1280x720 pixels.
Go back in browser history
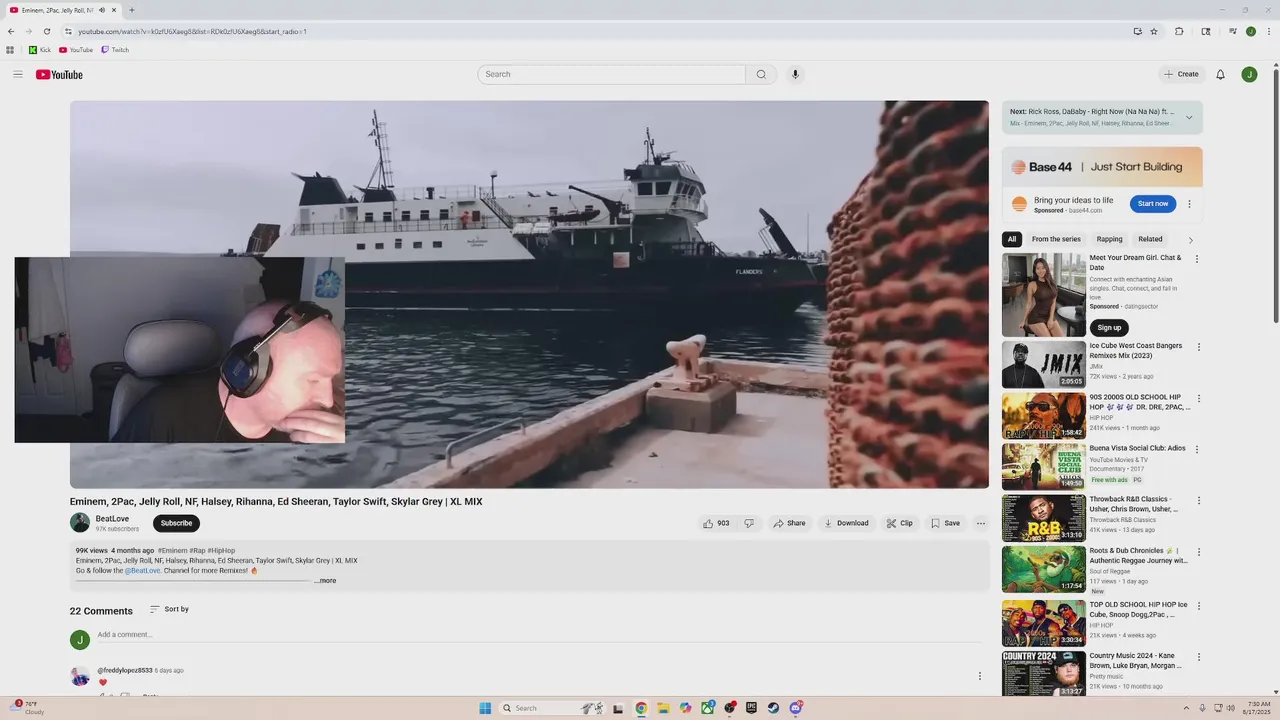11,31
